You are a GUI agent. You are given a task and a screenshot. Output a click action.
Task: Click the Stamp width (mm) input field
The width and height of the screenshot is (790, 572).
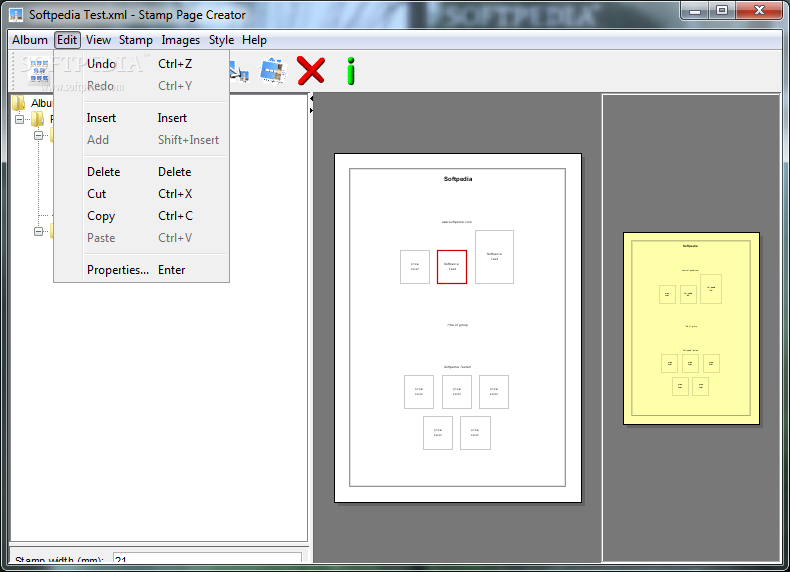coord(207,558)
